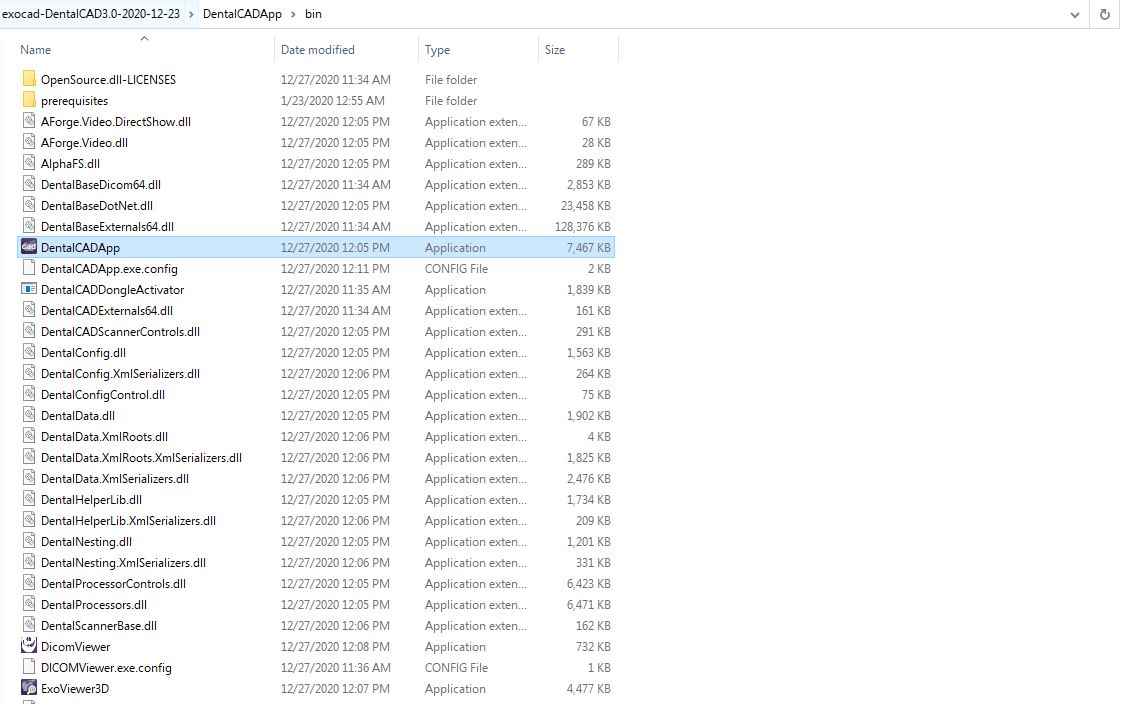Click the DentalBaseDicom64.dll file icon
The image size is (1125, 704).
coord(29,184)
